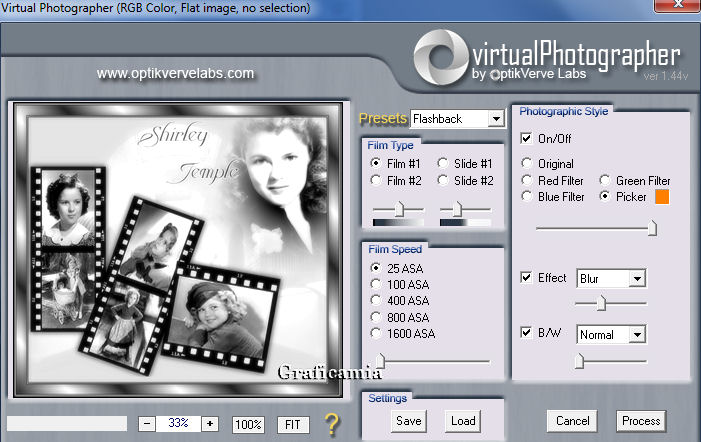This screenshot has height=442, width=701.
Task: Click the Film Speed slider handle
Action: (380, 360)
